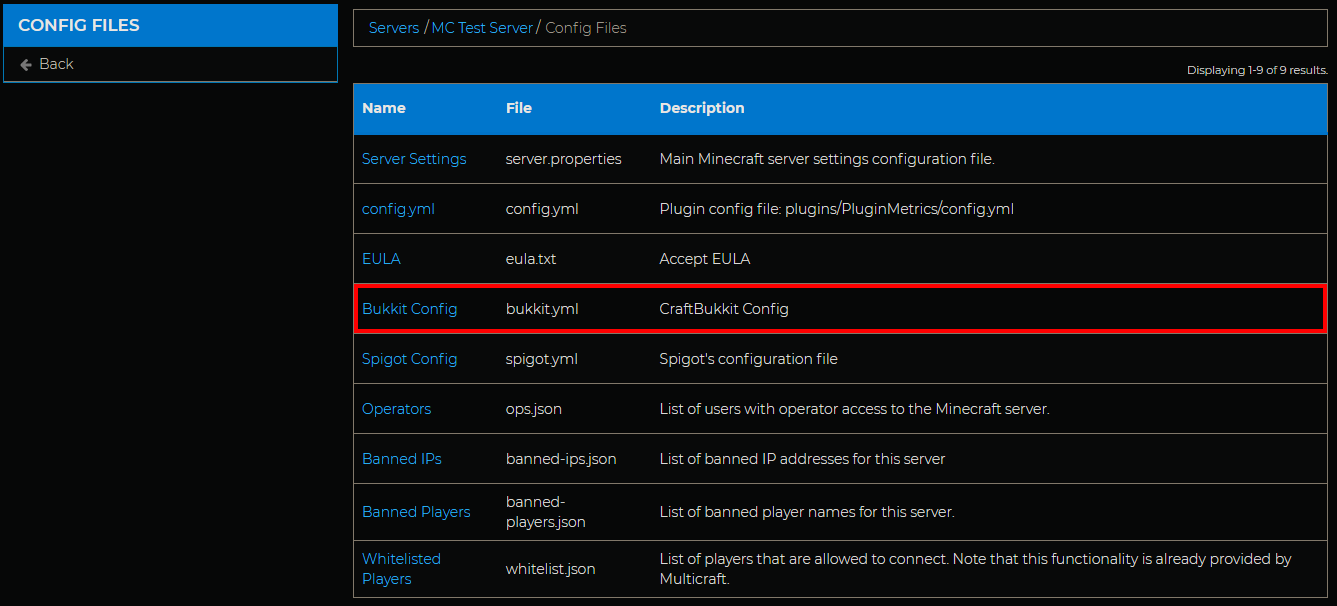Go back via the Back menu item
Viewport: 1337px width, 606px height.
(x=56, y=64)
